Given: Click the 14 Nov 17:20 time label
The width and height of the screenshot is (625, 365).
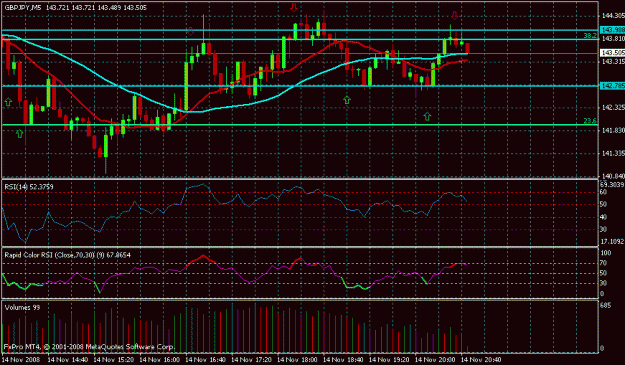Looking at the screenshot, I should pos(252,360).
